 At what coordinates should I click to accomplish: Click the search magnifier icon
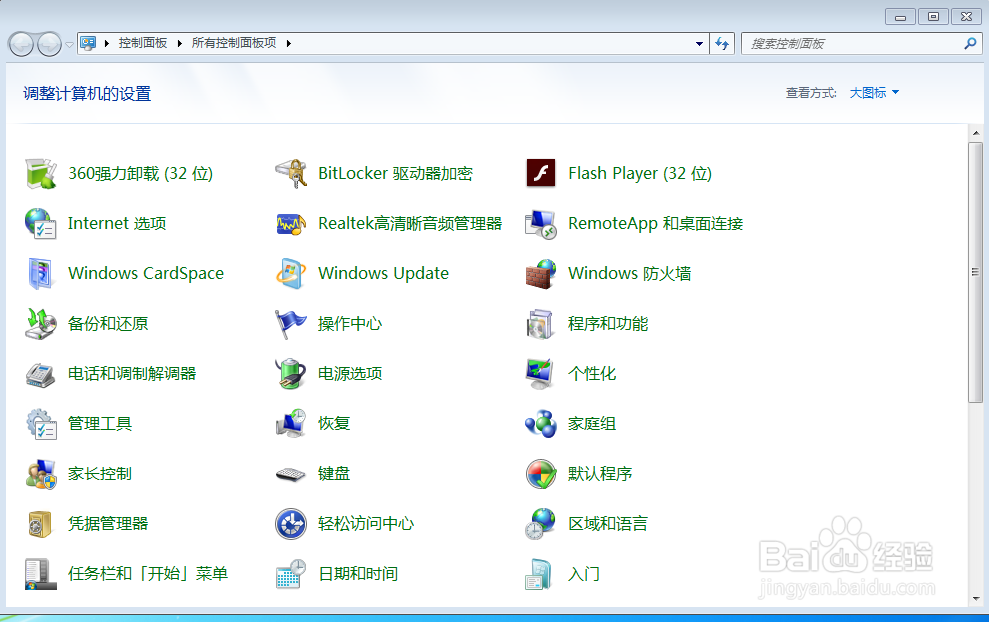coord(970,44)
